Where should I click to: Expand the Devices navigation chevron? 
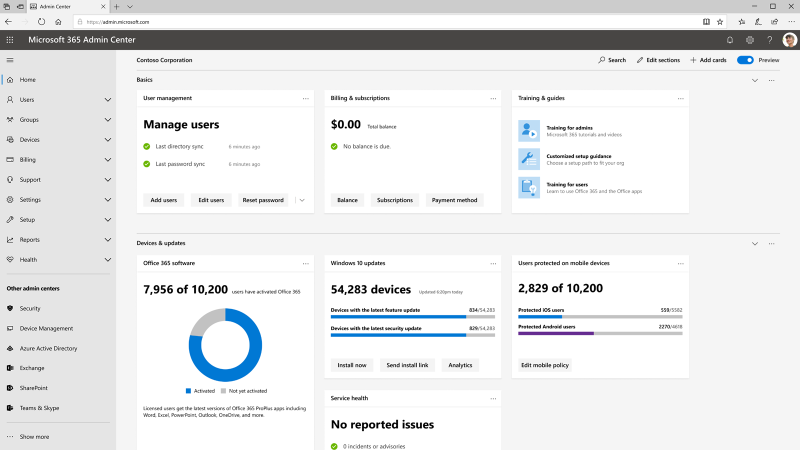pyautogui.click(x=108, y=140)
